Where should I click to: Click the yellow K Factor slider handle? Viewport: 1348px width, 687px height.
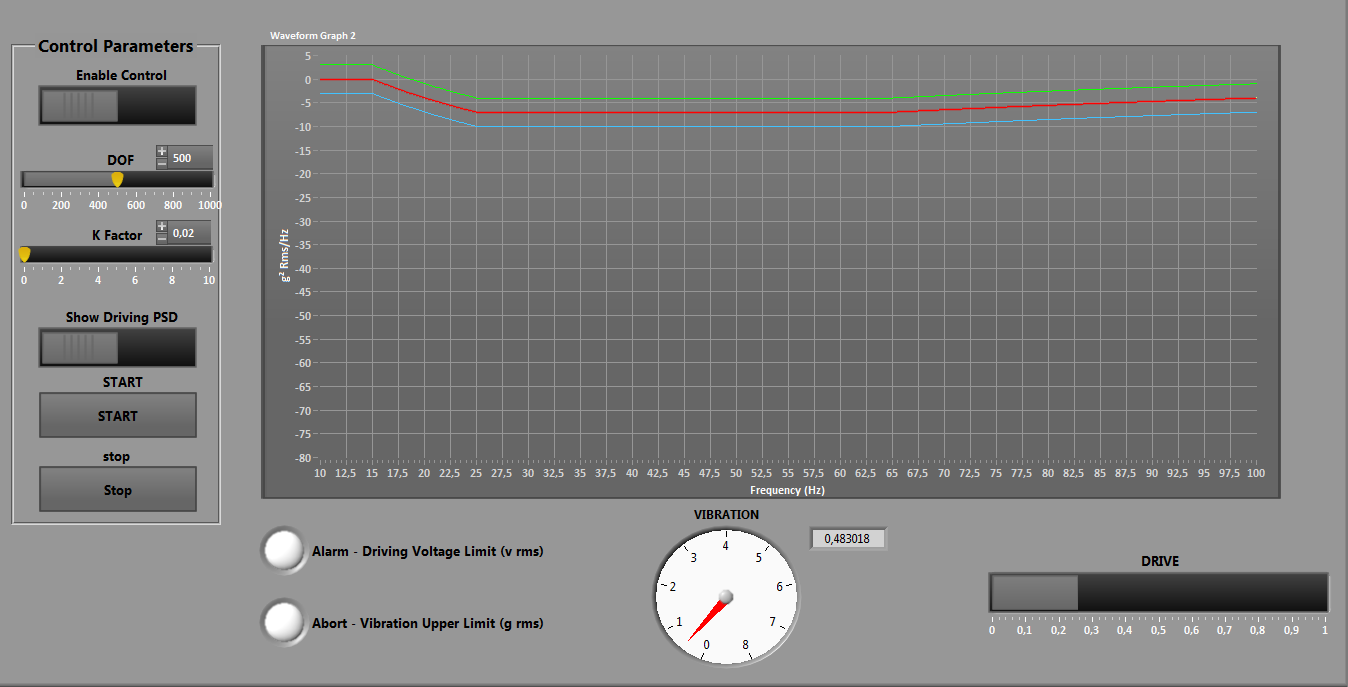point(24,254)
